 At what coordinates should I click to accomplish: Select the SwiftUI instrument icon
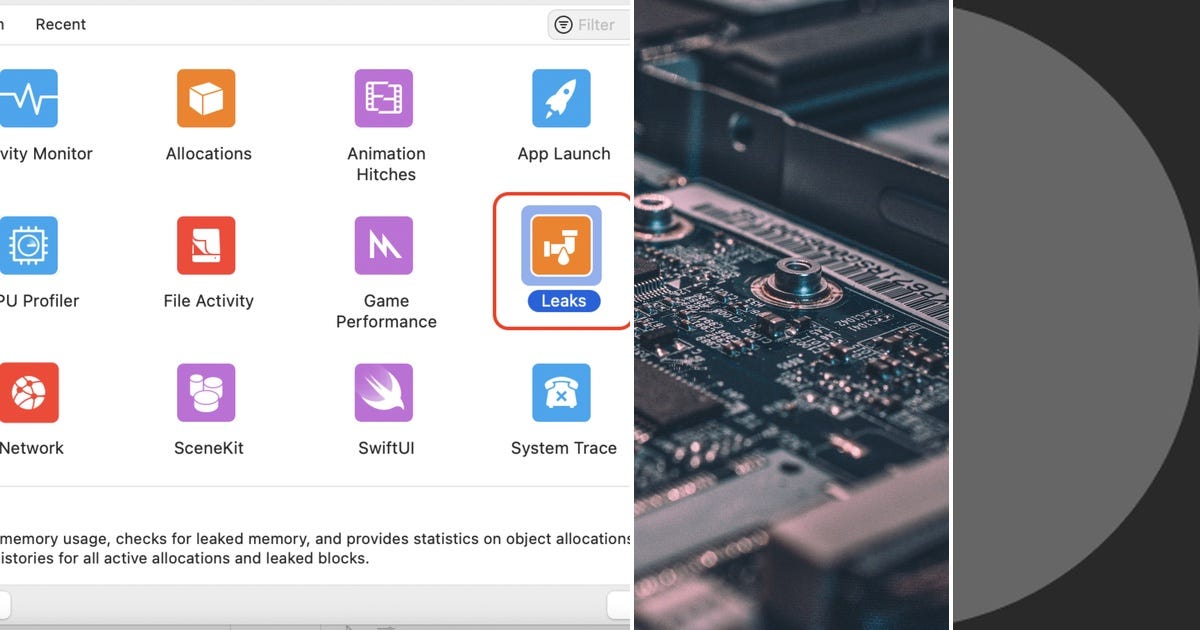click(385, 392)
